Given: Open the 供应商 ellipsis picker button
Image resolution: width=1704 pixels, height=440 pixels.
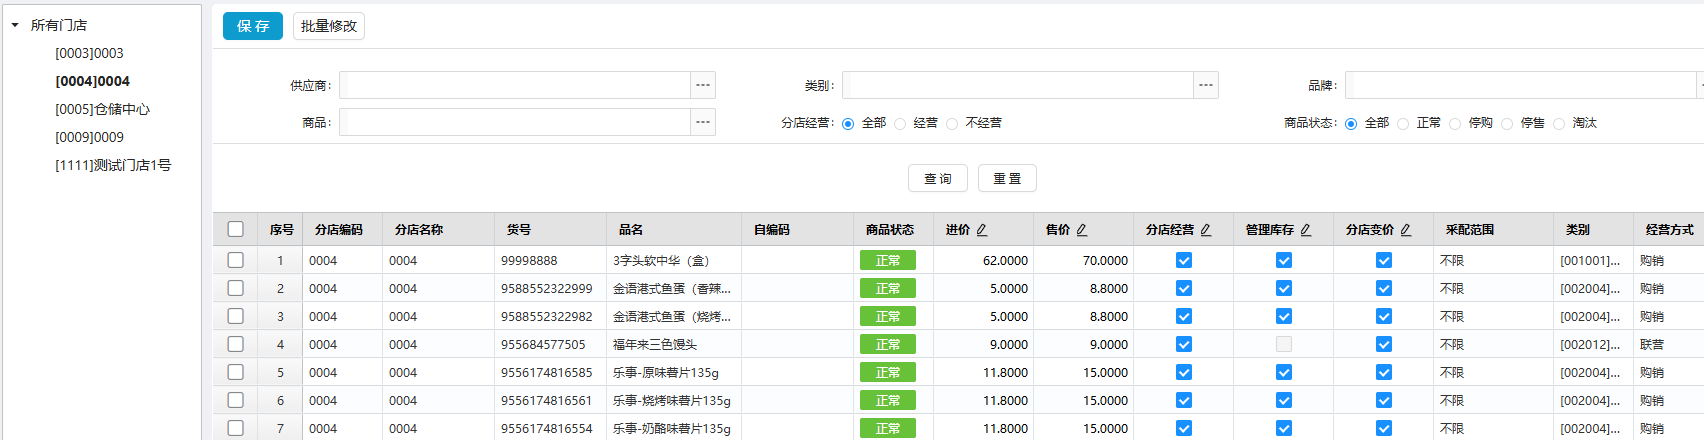Looking at the screenshot, I should [703, 85].
